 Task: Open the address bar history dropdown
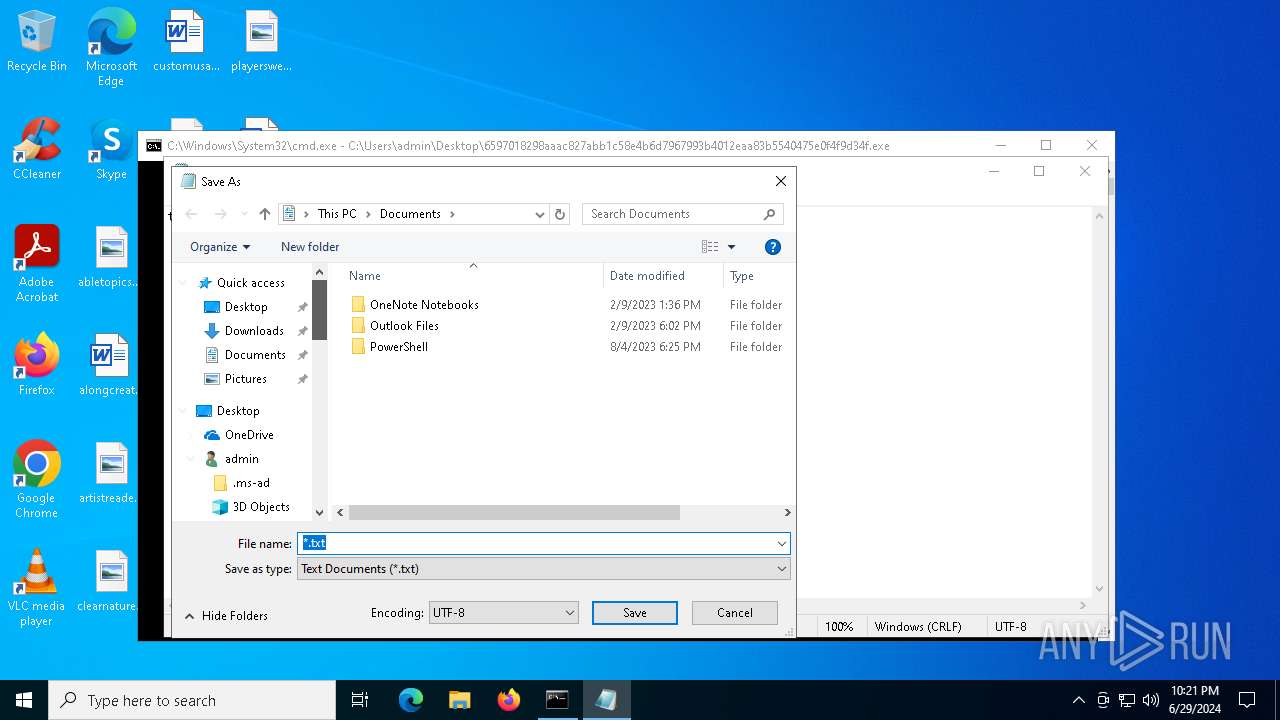pyautogui.click(x=540, y=214)
